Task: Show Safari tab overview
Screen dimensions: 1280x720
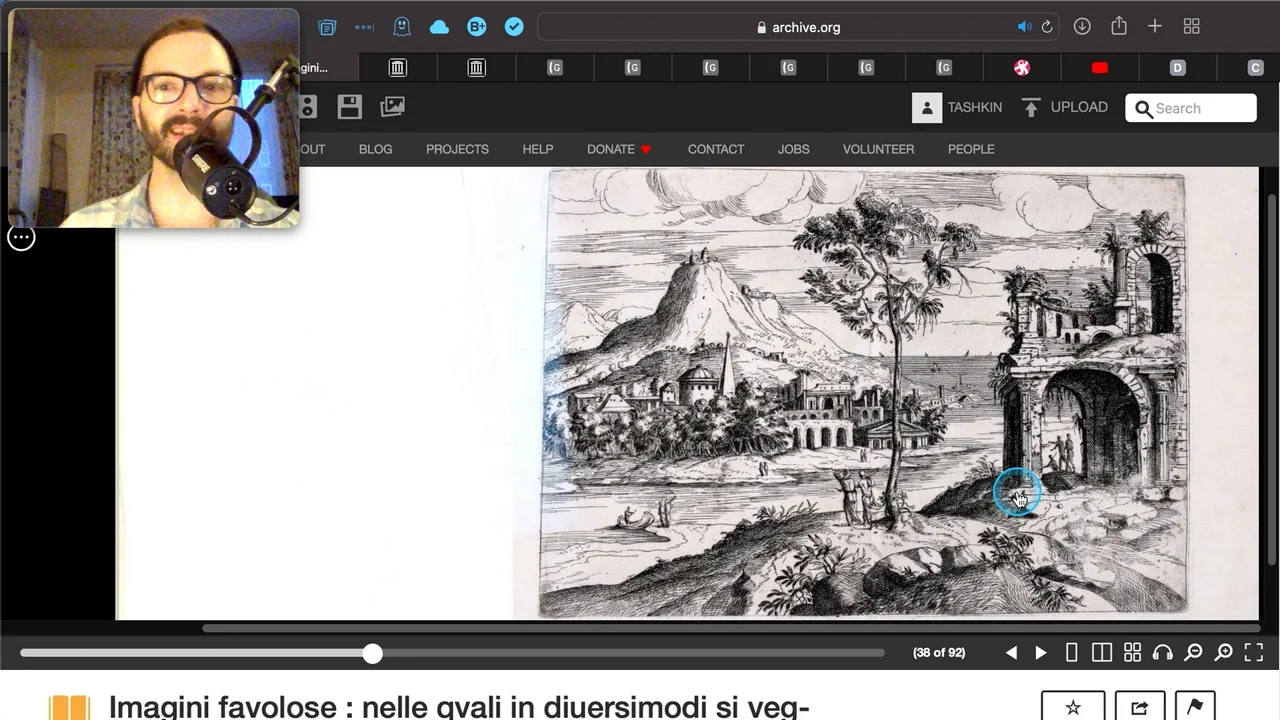Action: pos(1191,27)
